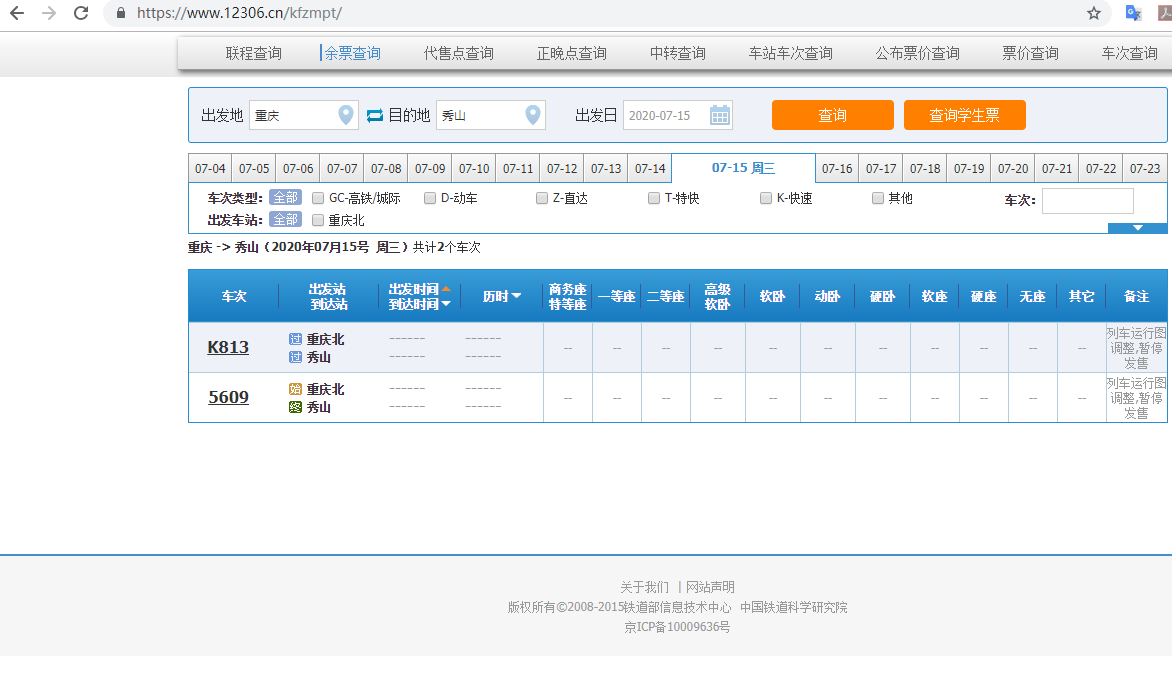Open 票价查询 menu item

coord(1030,53)
